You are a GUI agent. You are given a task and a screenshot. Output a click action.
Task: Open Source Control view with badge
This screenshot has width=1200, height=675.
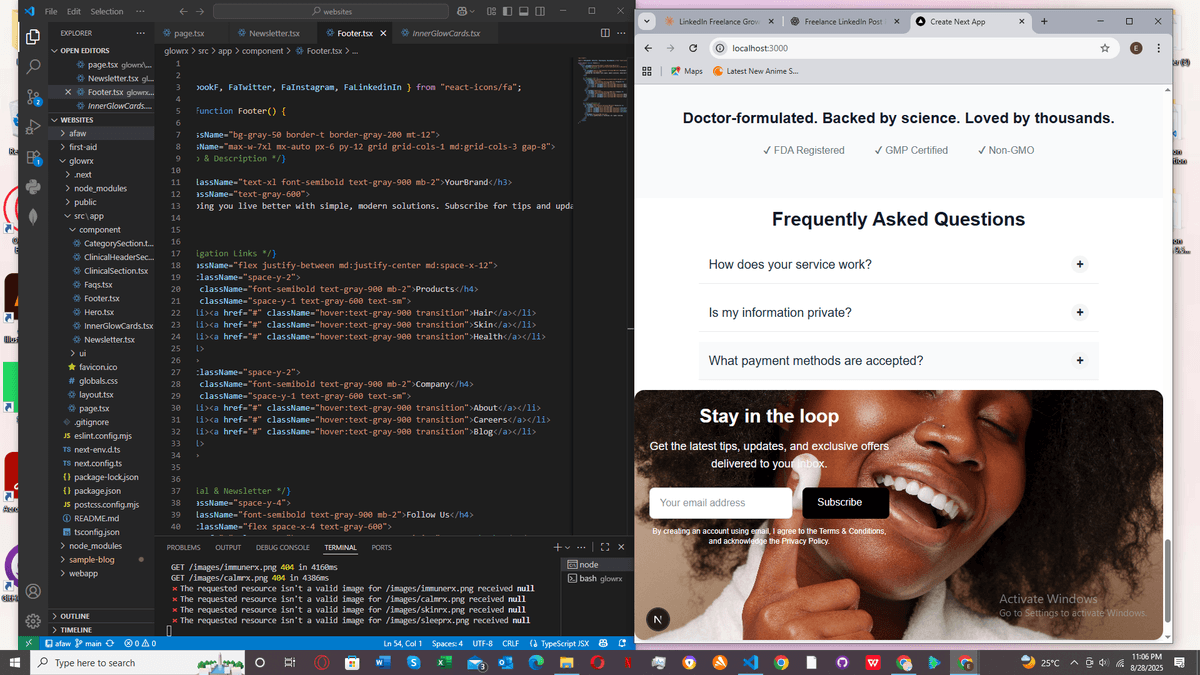33,96
